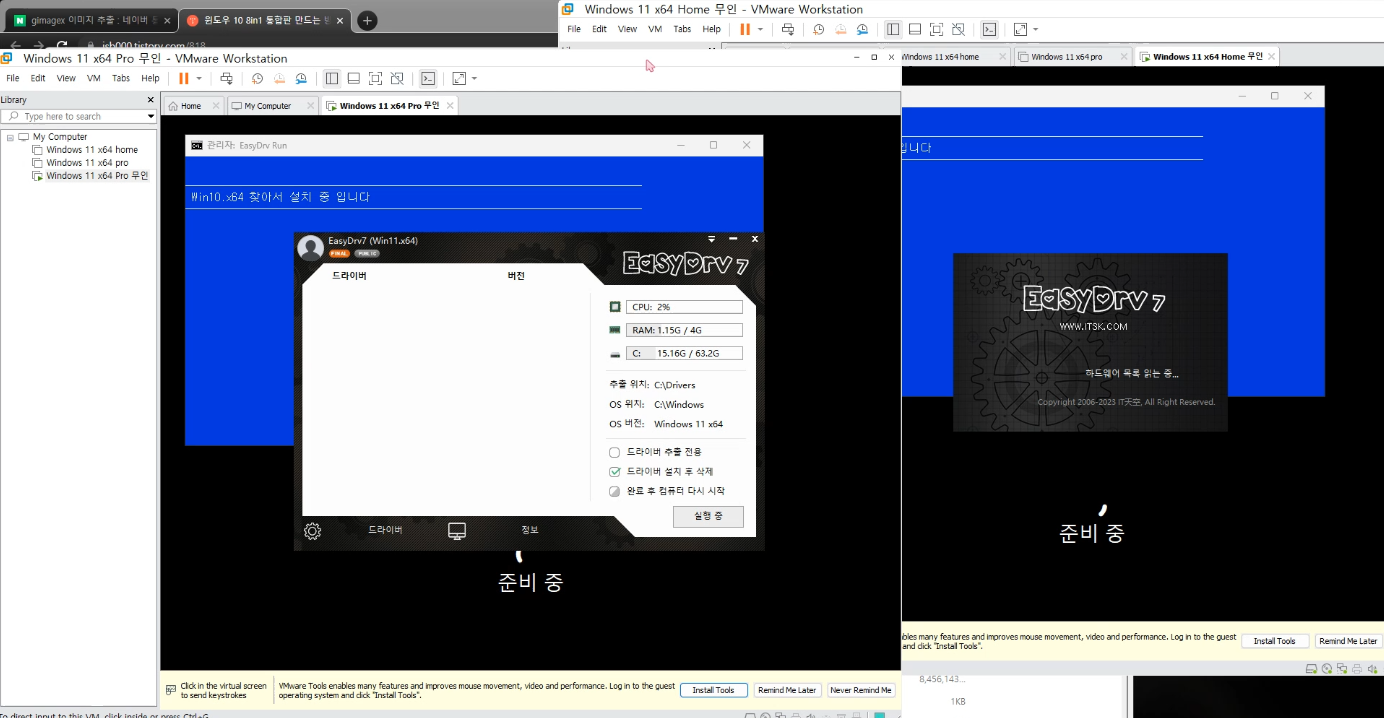Image resolution: width=1384 pixels, height=718 pixels.
Task: Click the 드라이버 column header in EasyDrv7 list
Action: coord(349,276)
